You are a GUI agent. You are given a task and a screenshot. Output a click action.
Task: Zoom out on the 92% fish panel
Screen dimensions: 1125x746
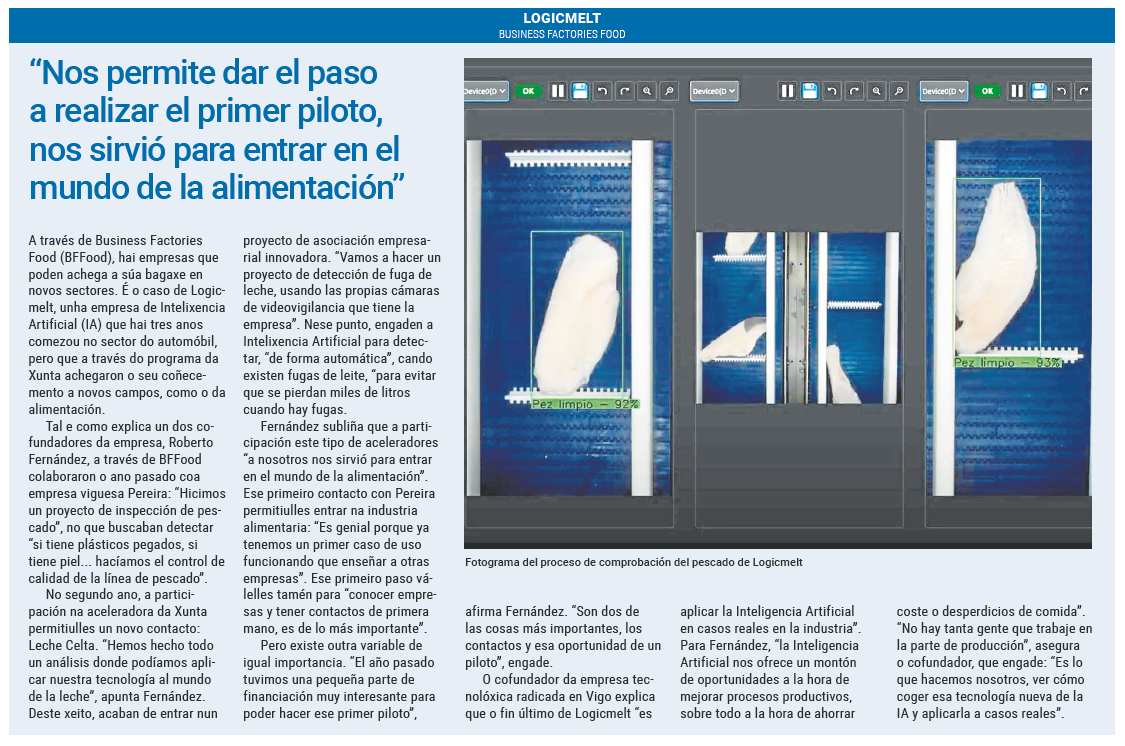(669, 91)
